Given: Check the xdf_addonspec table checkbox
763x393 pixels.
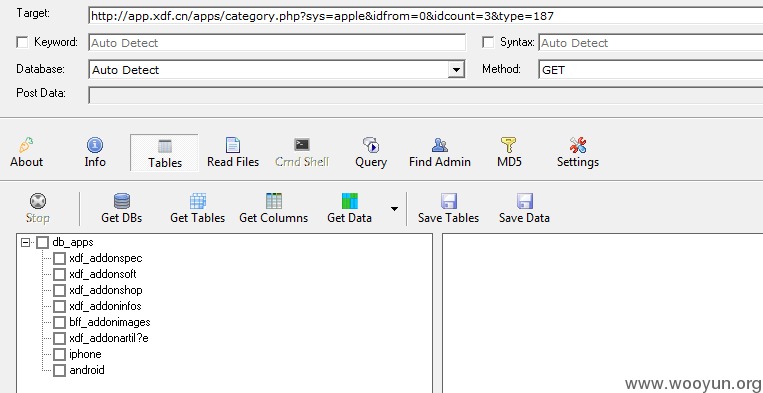Looking at the screenshot, I should tap(59, 258).
